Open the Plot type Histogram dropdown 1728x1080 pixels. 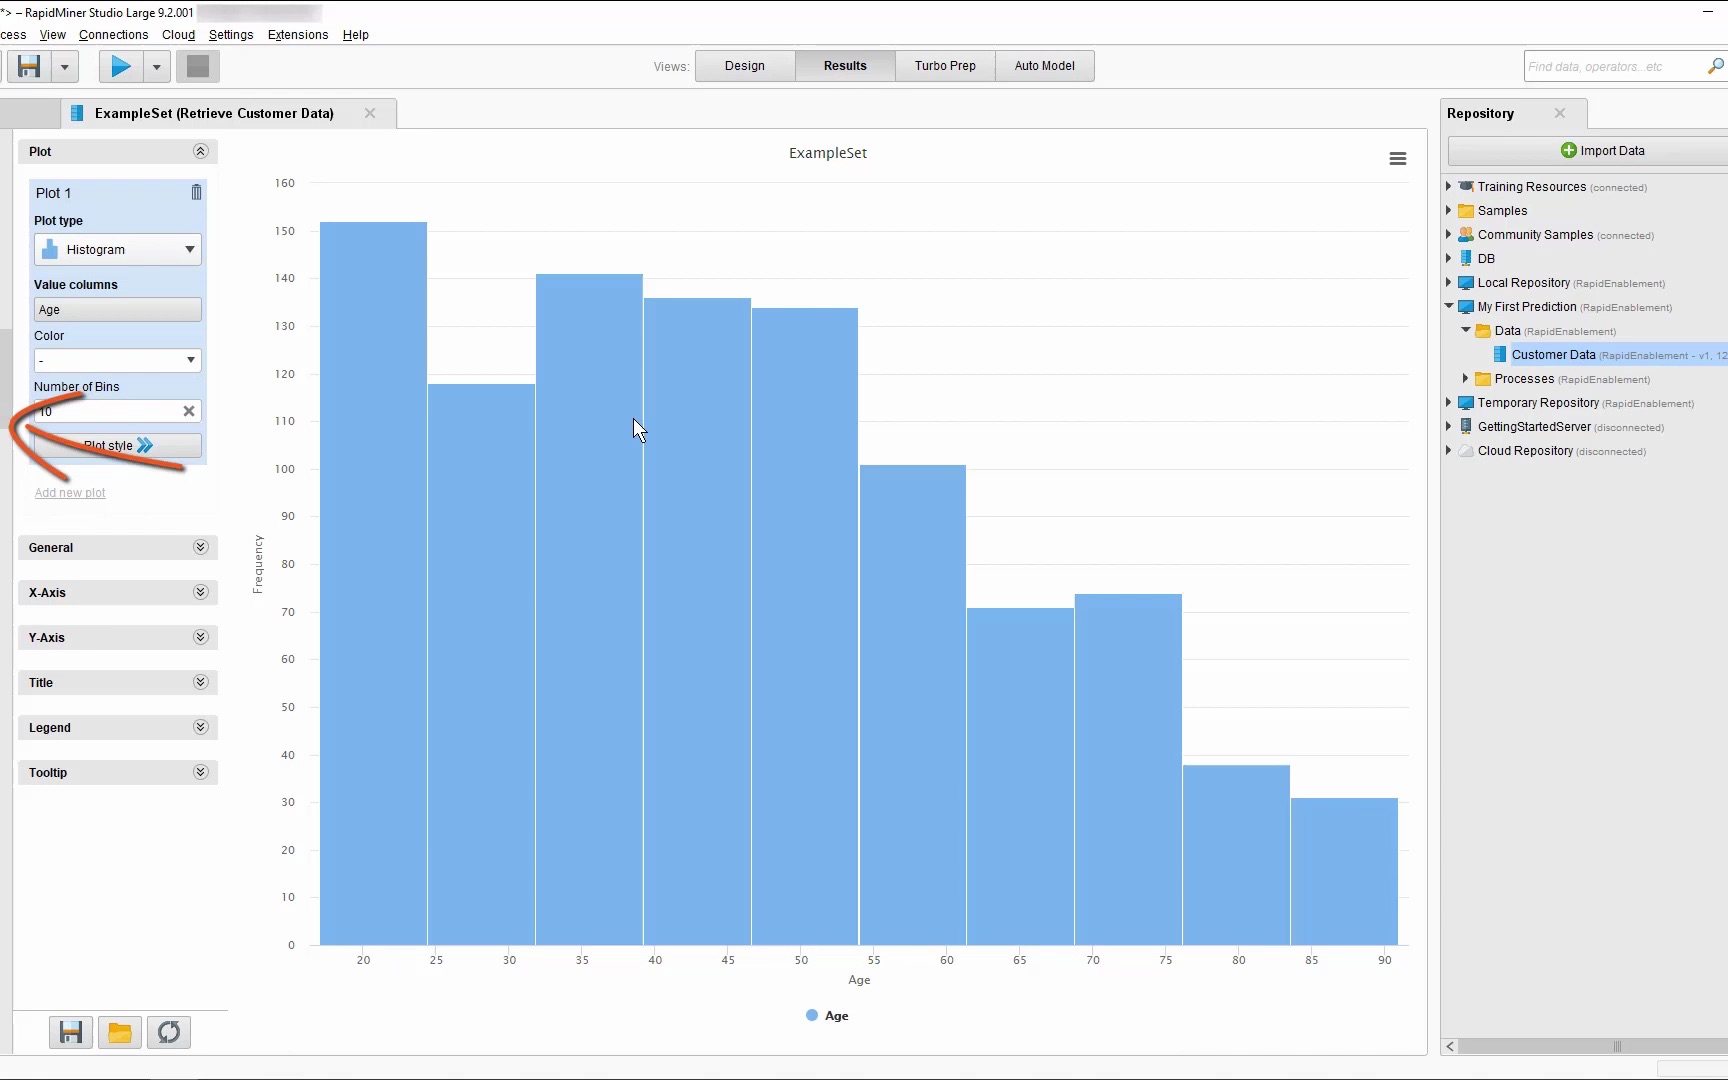[118, 250]
